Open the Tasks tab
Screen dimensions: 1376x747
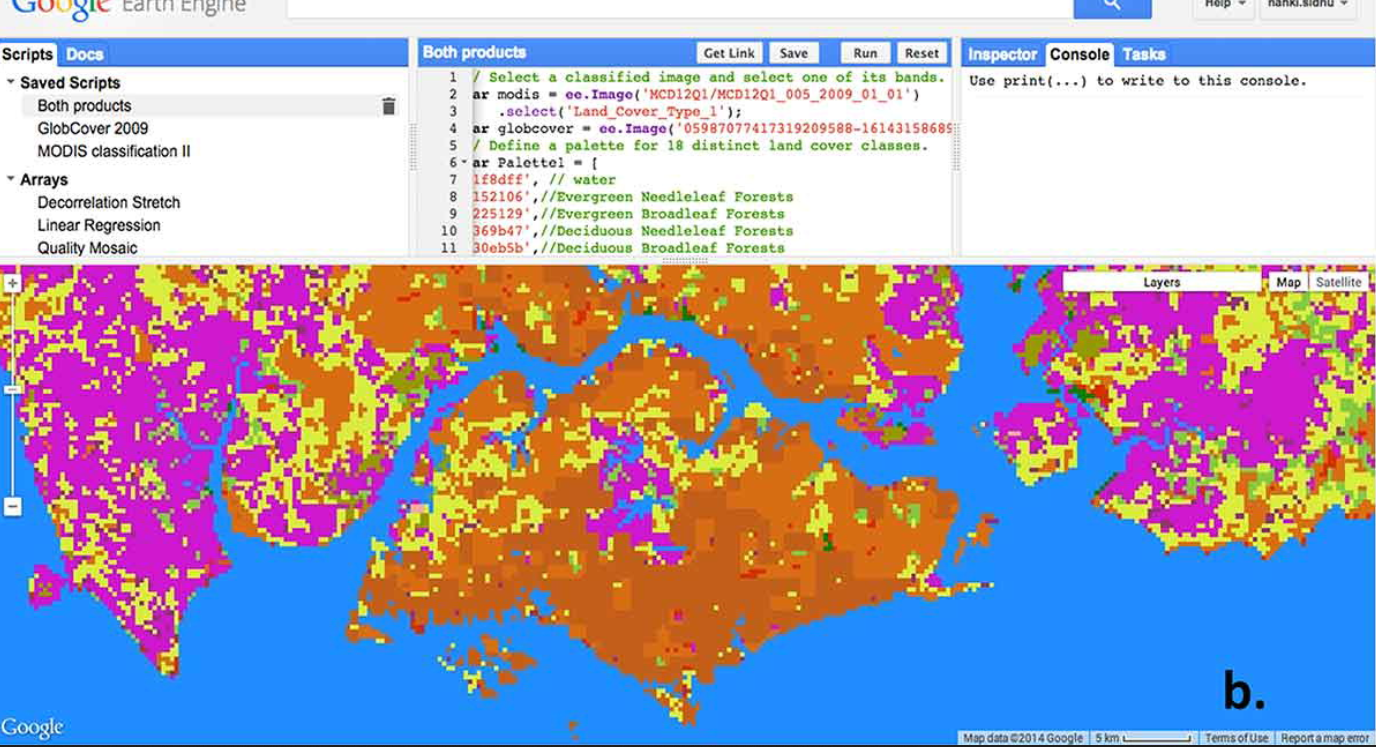click(1144, 54)
